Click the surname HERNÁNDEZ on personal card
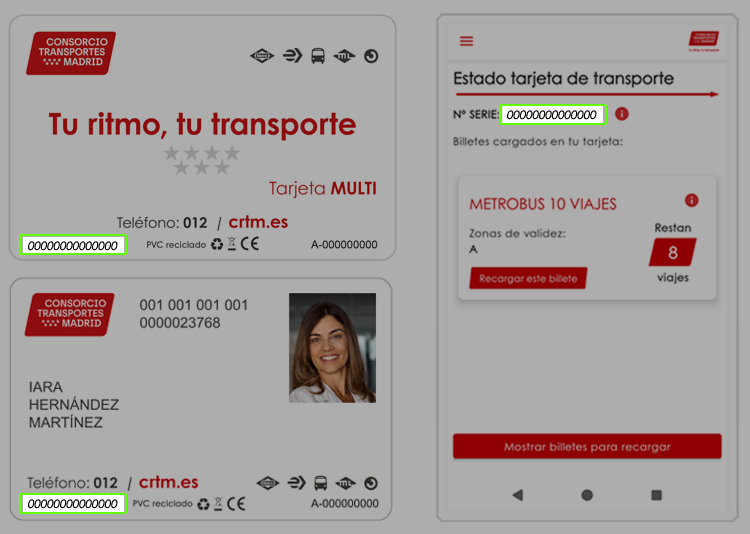Screen dimensions: 750x534 tap(74, 404)
